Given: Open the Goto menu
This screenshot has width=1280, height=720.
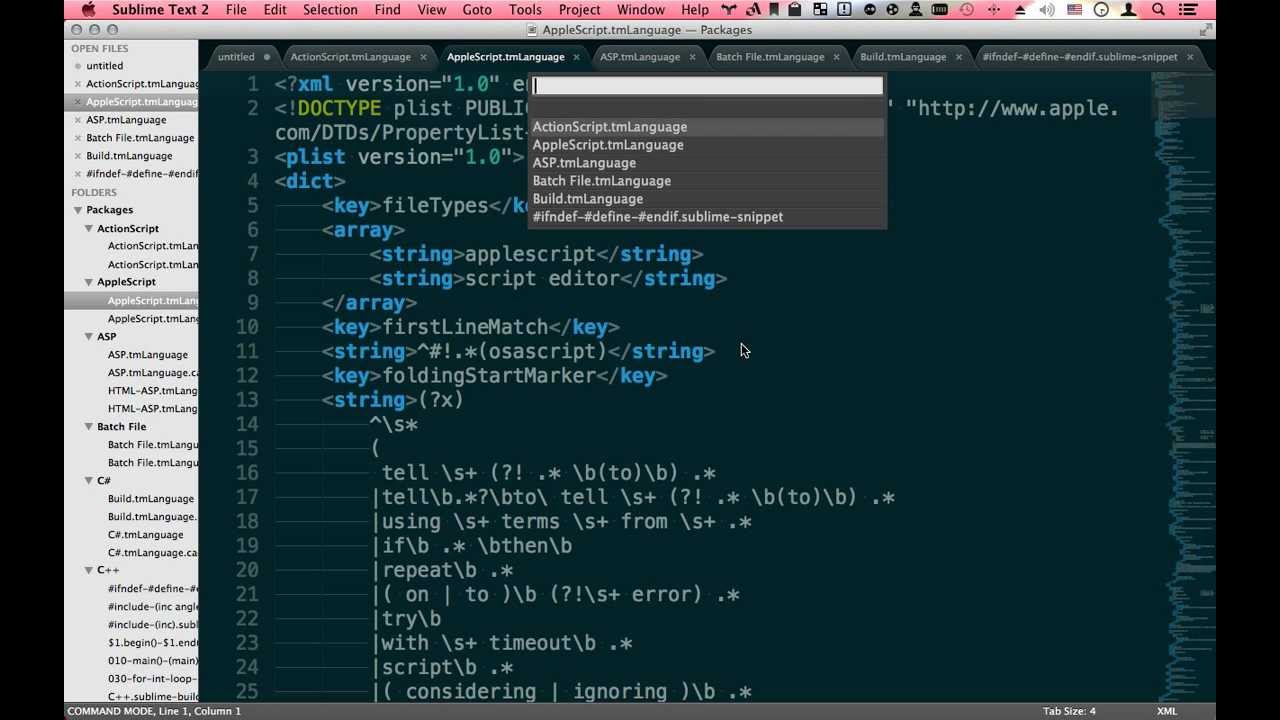Looking at the screenshot, I should coord(477,10).
